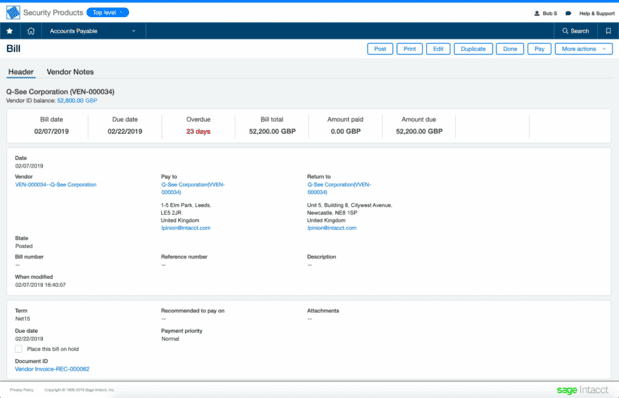Switch to the Vendor Notes tab
The width and height of the screenshot is (619, 398).
click(x=70, y=72)
